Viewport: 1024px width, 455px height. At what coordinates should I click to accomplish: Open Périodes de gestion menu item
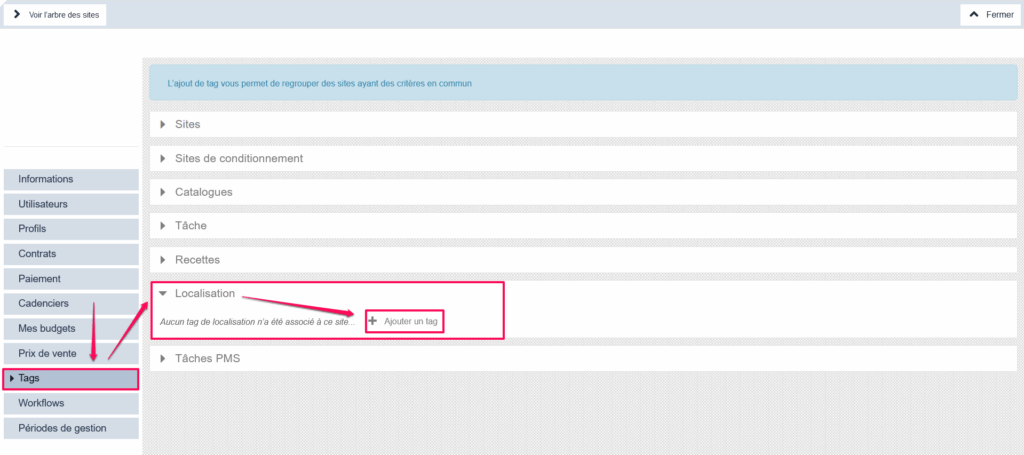click(62, 428)
